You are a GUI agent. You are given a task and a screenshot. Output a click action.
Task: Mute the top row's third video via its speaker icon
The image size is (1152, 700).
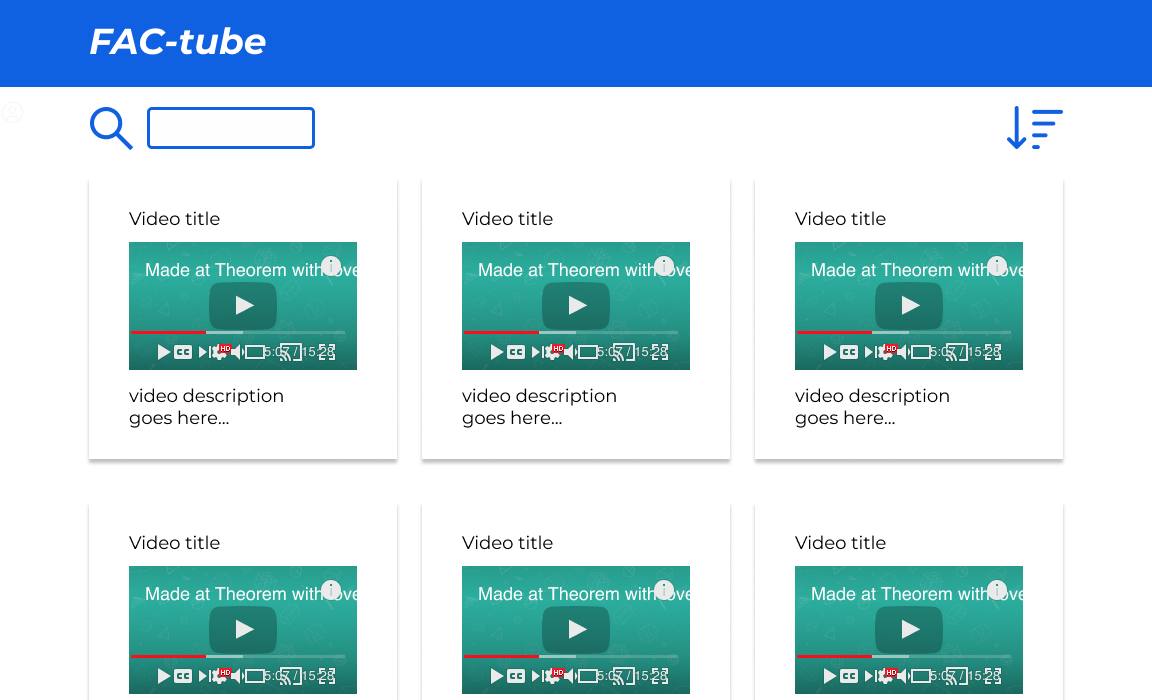coord(903,352)
